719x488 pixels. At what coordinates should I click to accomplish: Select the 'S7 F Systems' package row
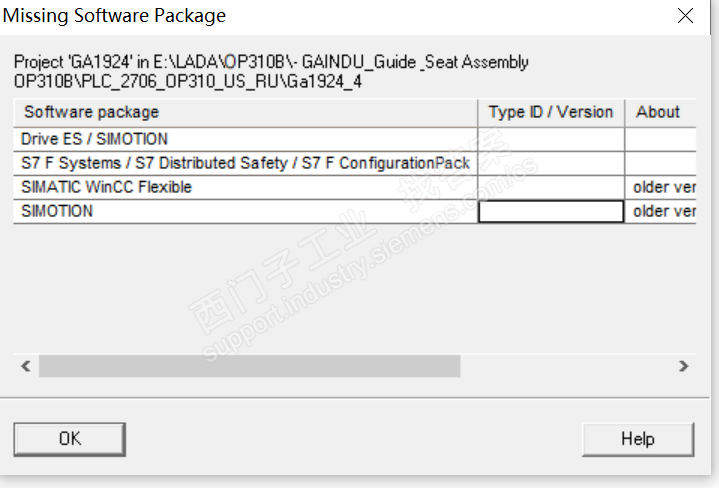246,163
